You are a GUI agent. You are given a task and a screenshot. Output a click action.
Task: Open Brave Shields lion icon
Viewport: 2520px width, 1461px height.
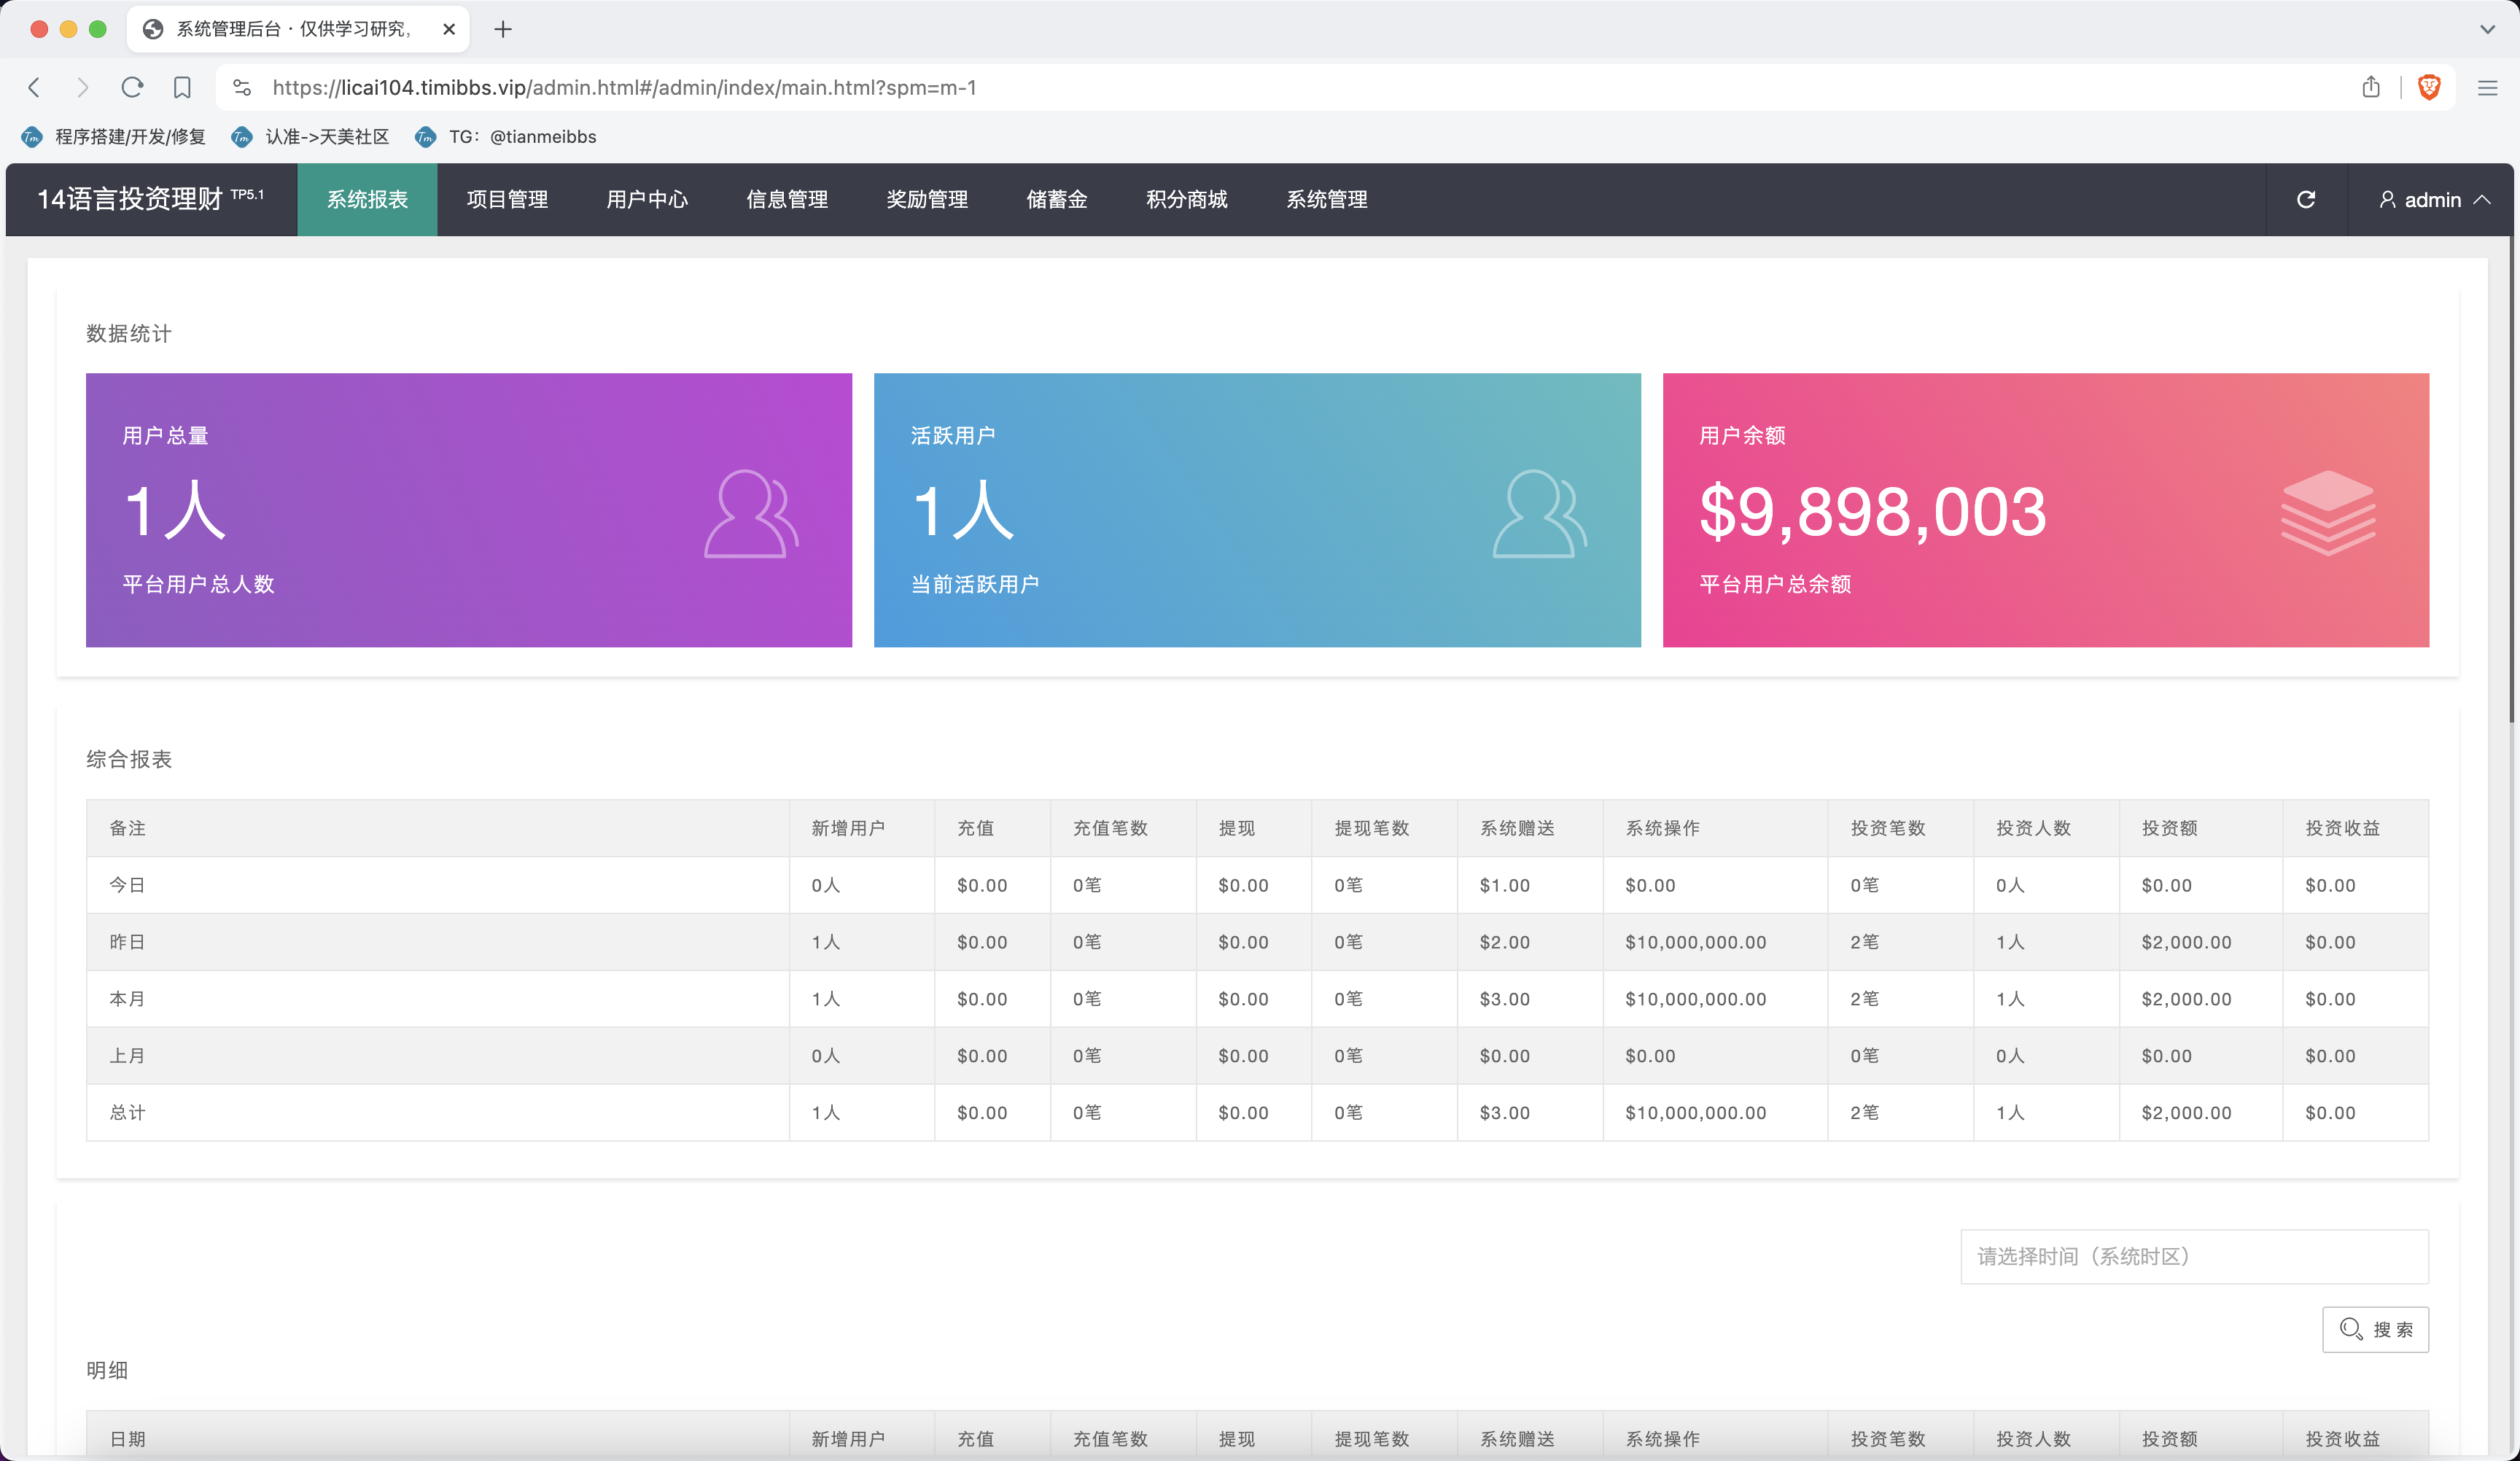click(x=2429, y=87)
